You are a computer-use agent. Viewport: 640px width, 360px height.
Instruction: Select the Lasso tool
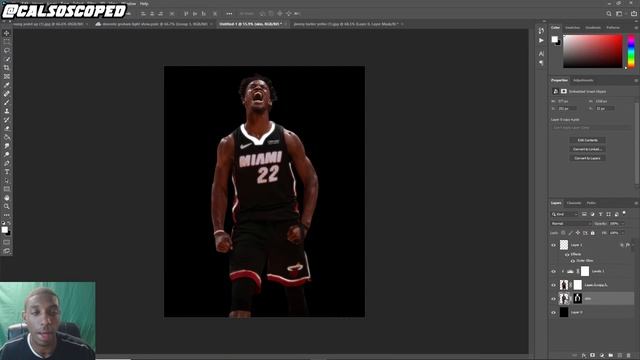(7, 50)
